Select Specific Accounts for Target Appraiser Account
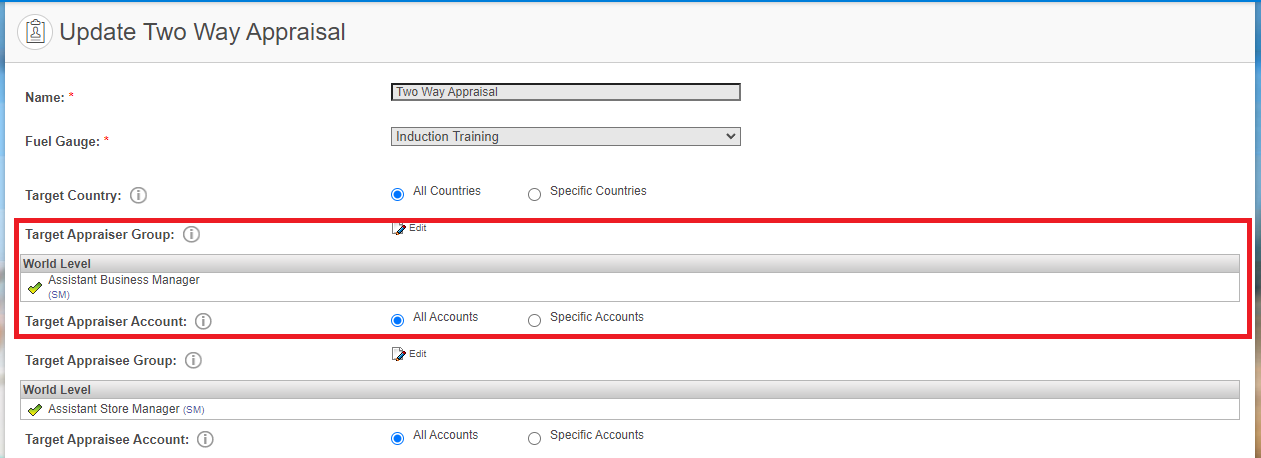This screenshot has width=1261, height=458. tap(534, 320)
